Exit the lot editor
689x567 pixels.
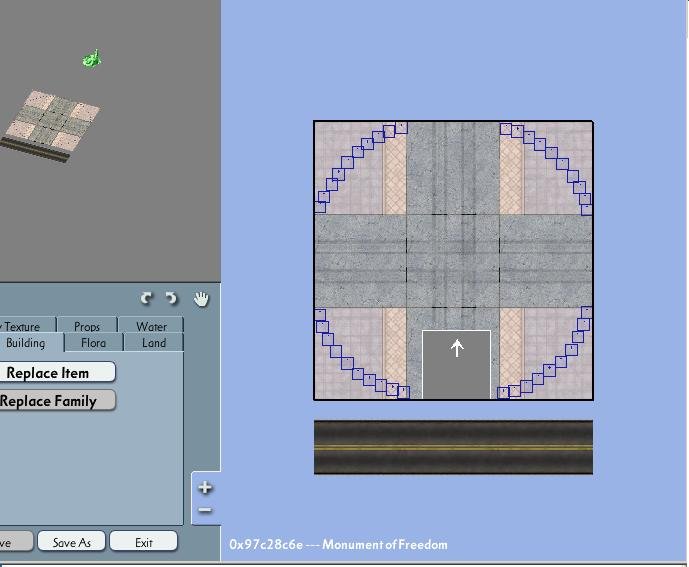[x=144, y=542]
